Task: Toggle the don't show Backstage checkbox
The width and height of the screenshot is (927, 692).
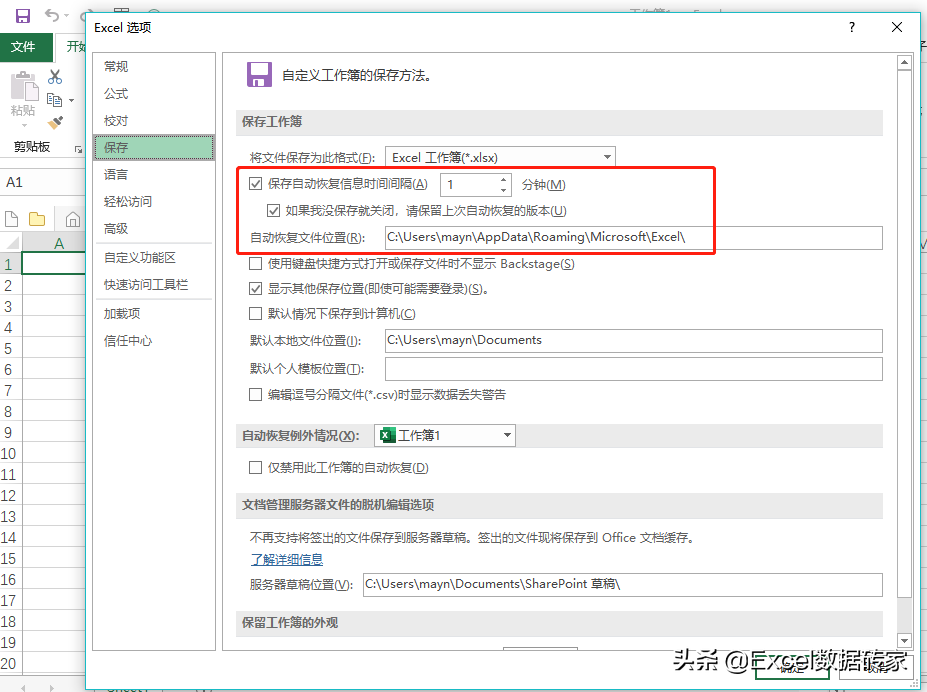Action: click(255, 264)
